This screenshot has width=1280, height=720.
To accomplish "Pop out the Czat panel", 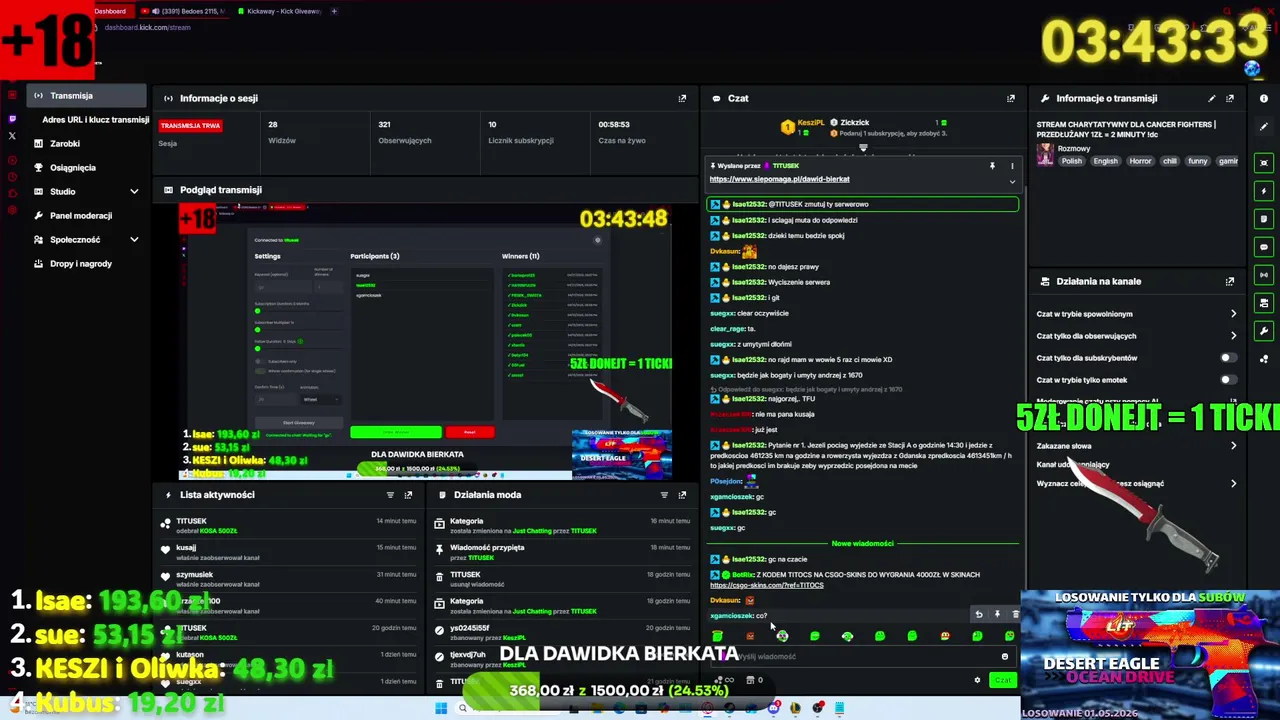I will click(1011, 99).
